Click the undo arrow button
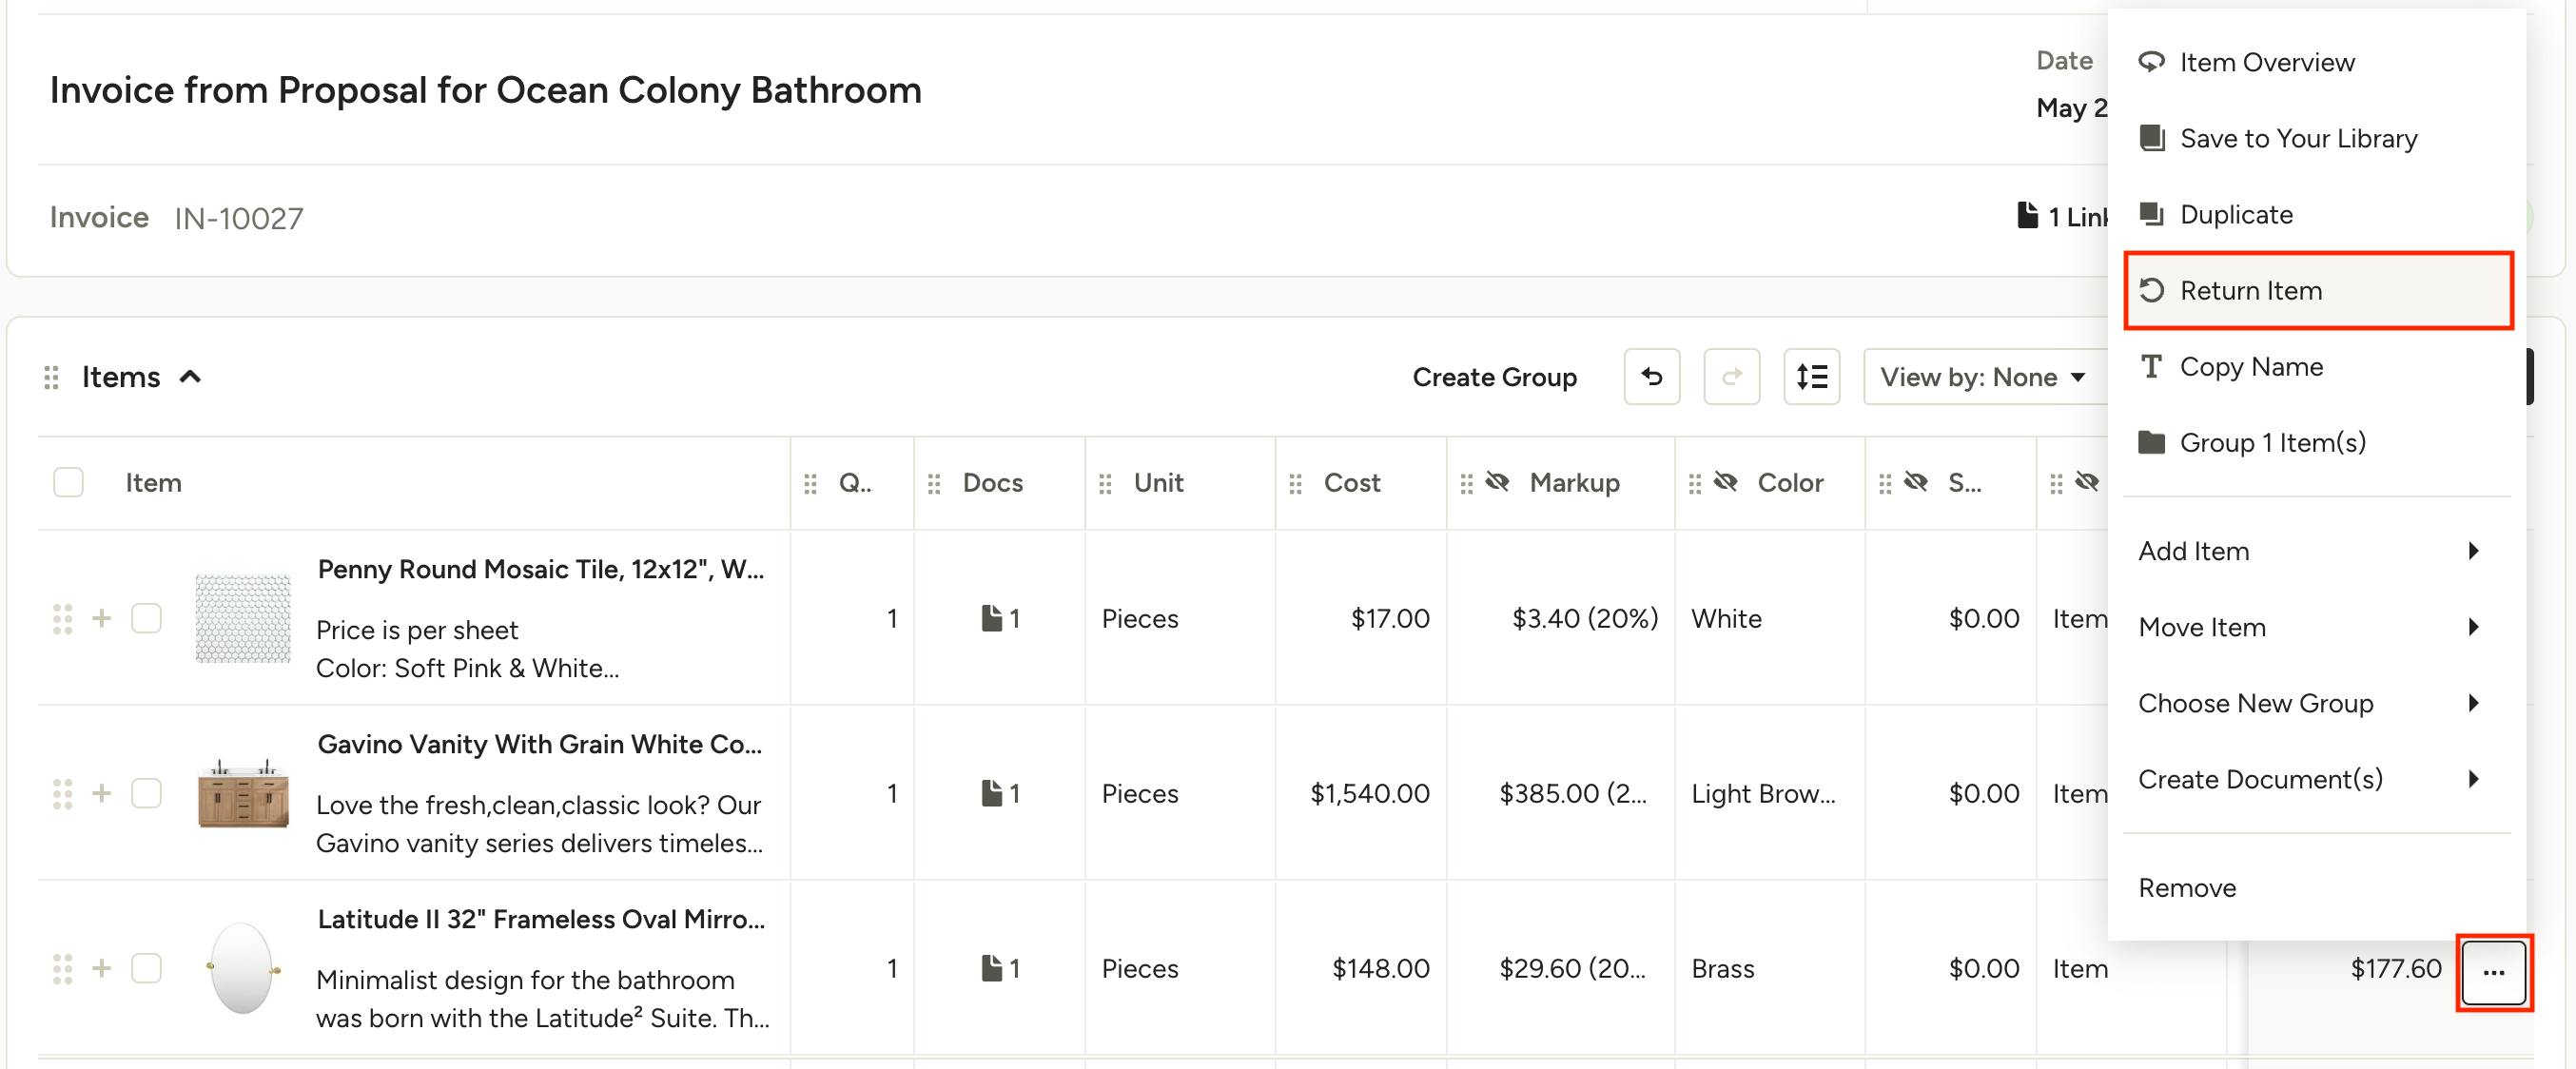The image size is (2576, 1069). pos(1651,377)
